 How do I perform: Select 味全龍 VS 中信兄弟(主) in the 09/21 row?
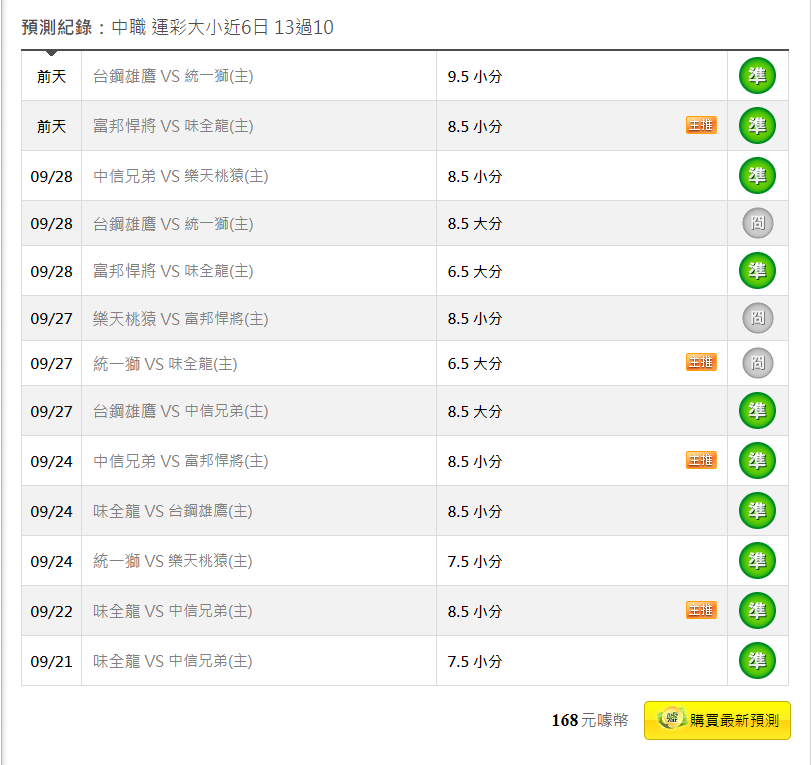pos(172,661)
